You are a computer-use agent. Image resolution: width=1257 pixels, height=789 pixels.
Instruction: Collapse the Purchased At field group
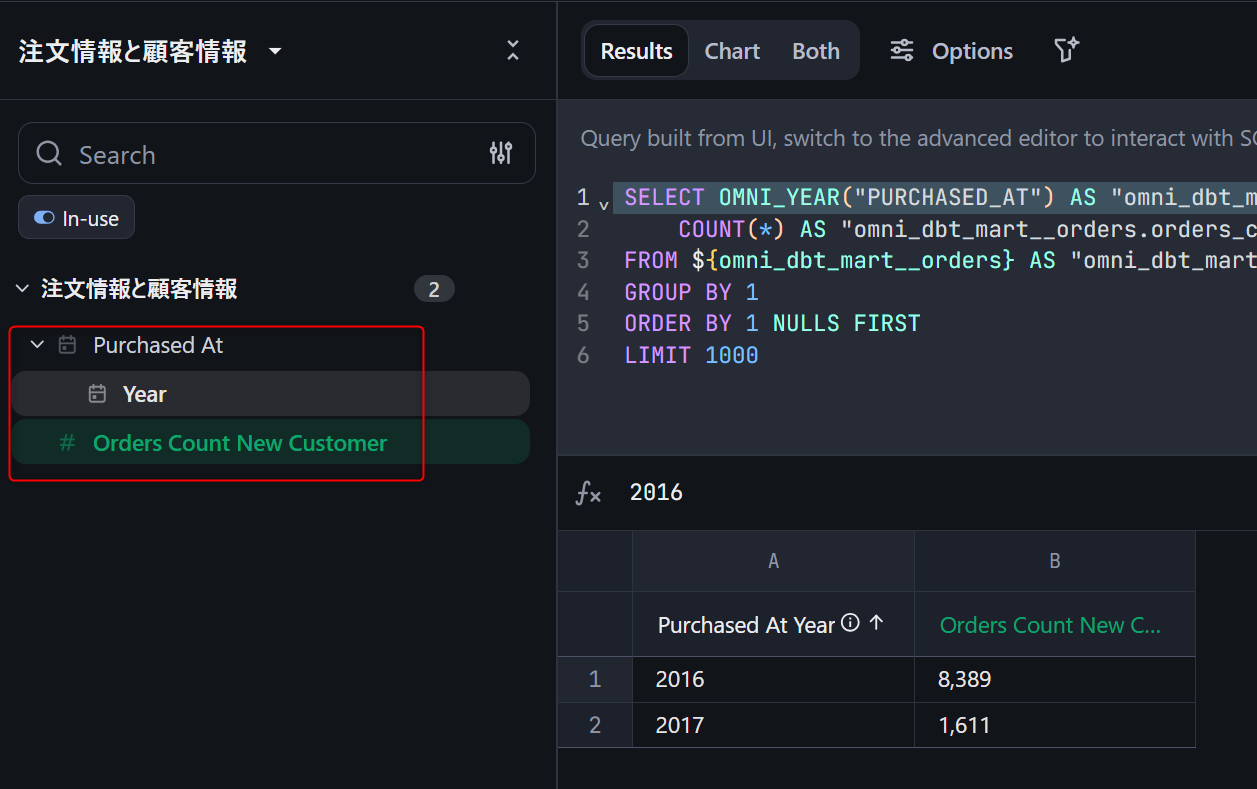(38, 345)
